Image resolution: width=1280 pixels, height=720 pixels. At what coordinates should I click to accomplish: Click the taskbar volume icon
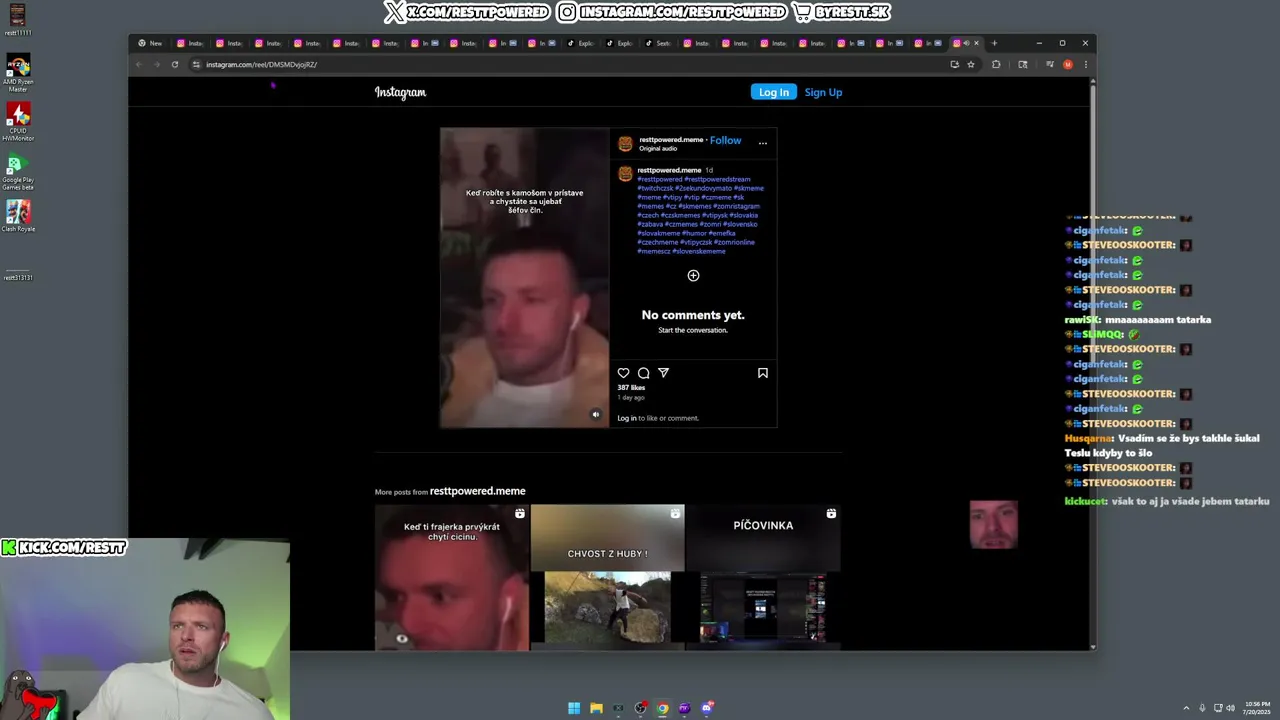tap(1230, 708)
